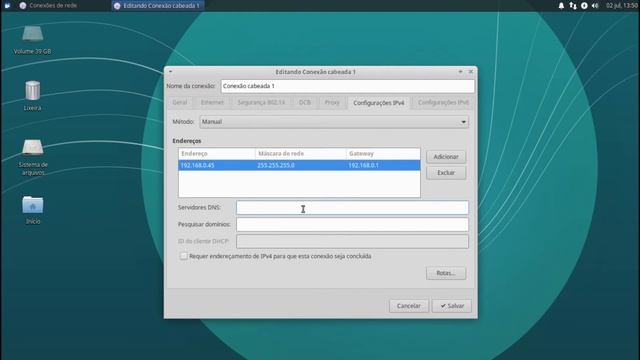Minimize the editing dialog window

460,72
